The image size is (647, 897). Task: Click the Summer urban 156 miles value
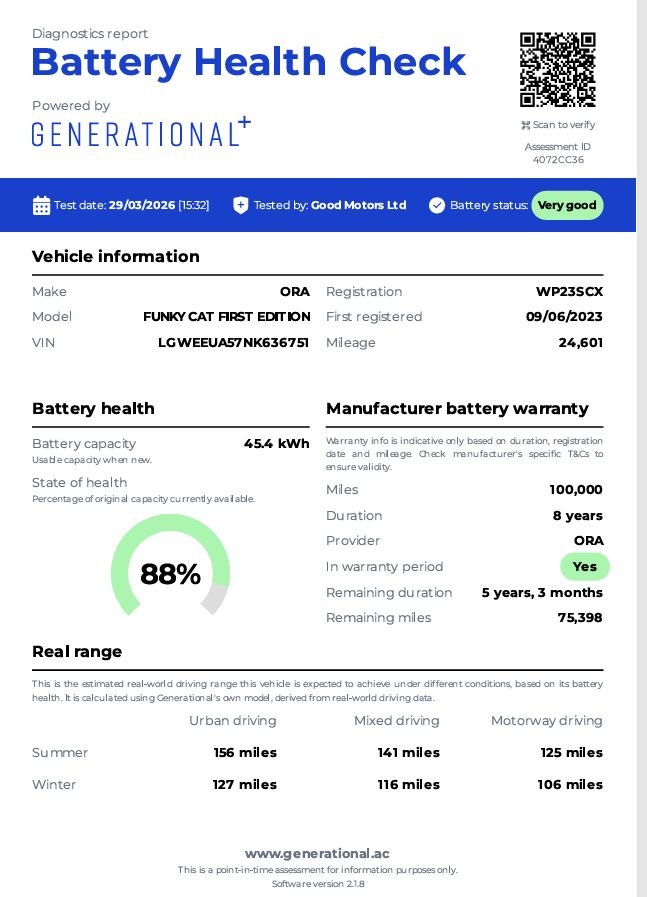245,753
